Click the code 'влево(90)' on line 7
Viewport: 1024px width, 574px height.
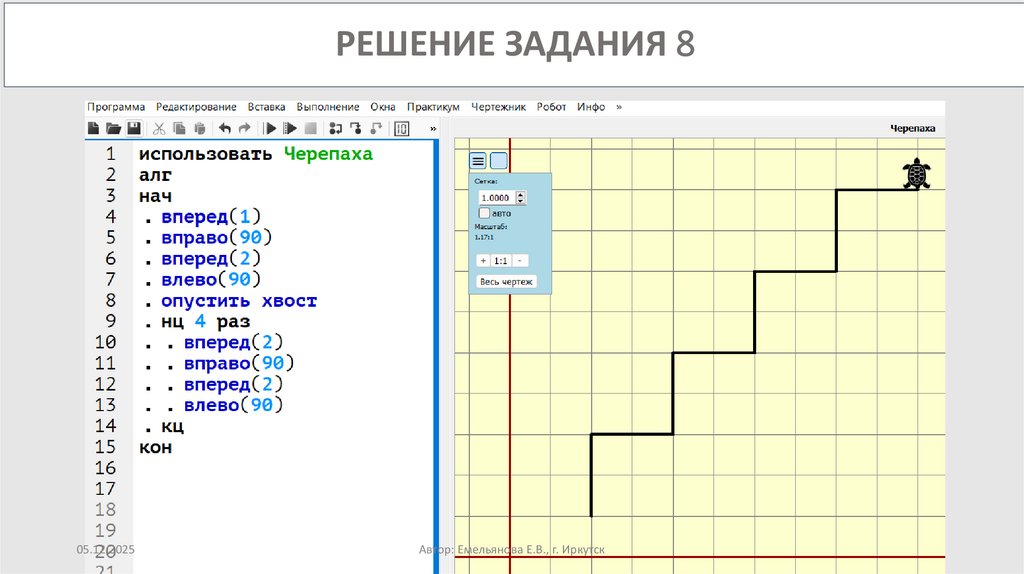point(211,279)
